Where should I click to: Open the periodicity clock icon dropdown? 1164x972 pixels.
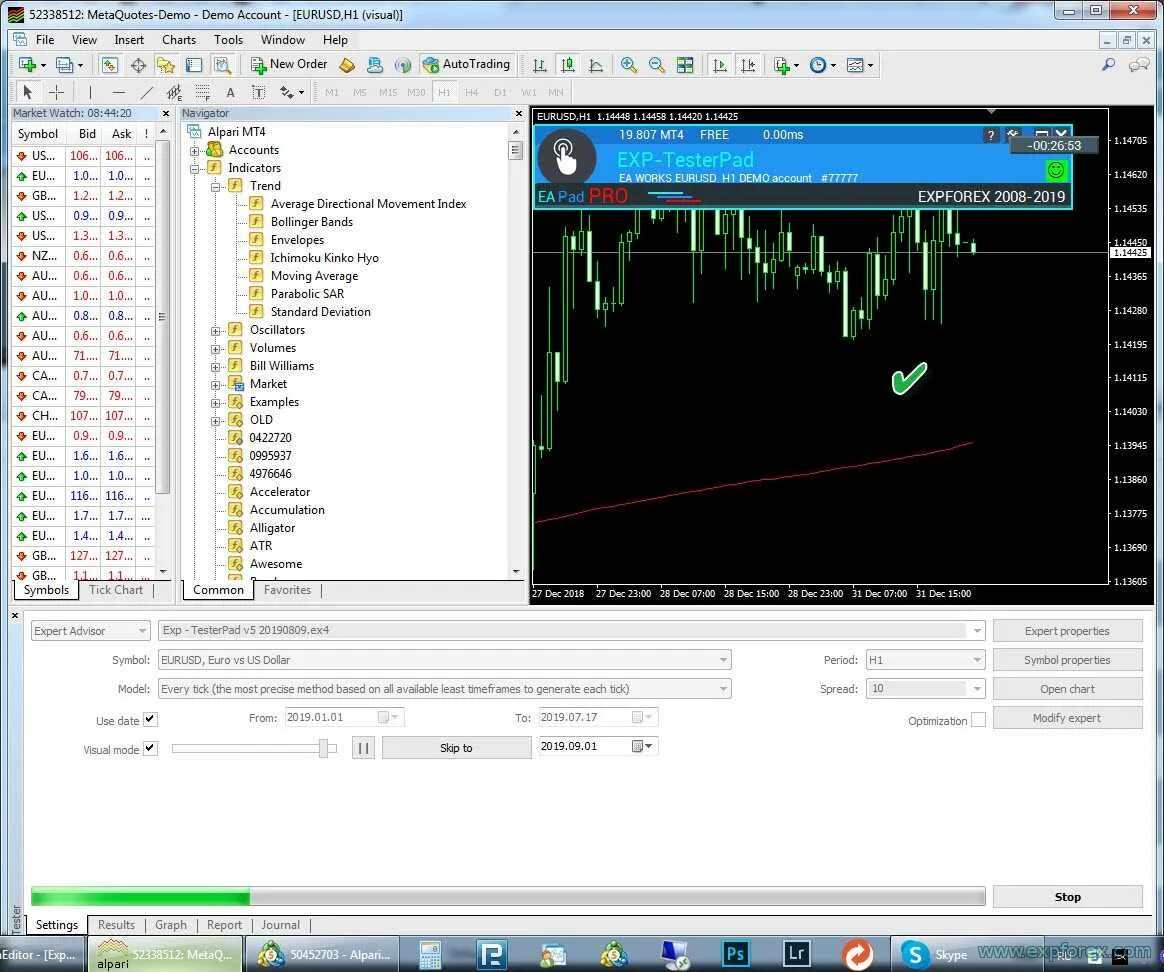[823, 65]
